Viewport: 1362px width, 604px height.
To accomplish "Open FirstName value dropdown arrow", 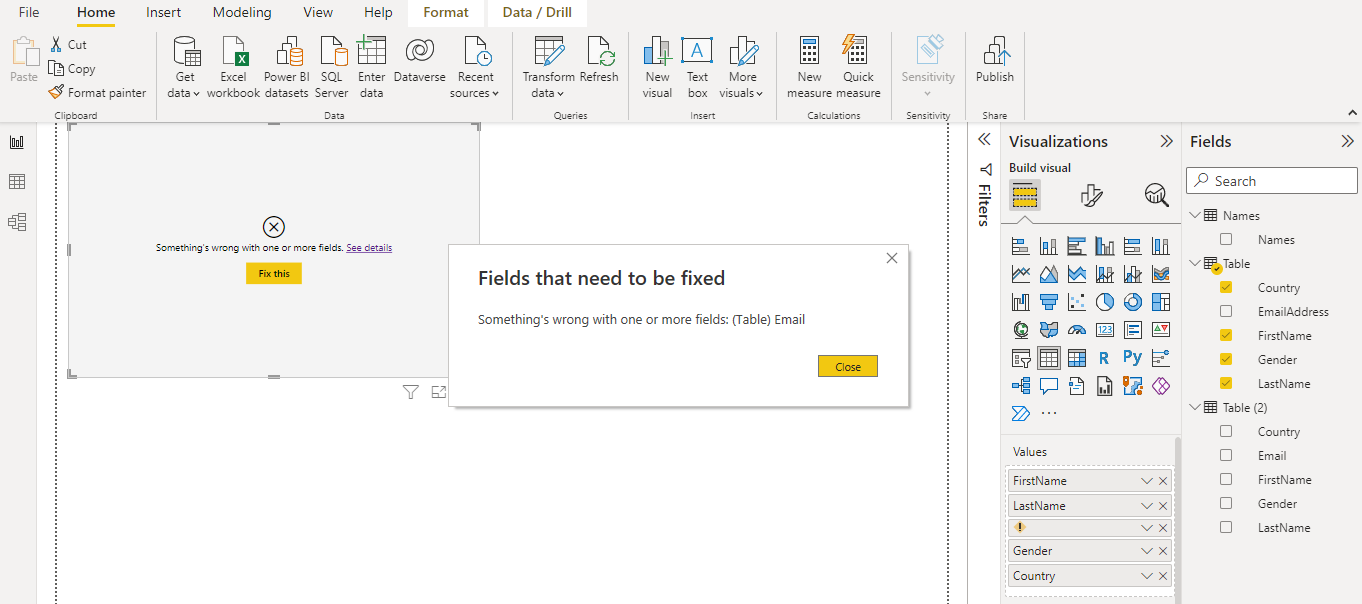I will pos(1147,481).
